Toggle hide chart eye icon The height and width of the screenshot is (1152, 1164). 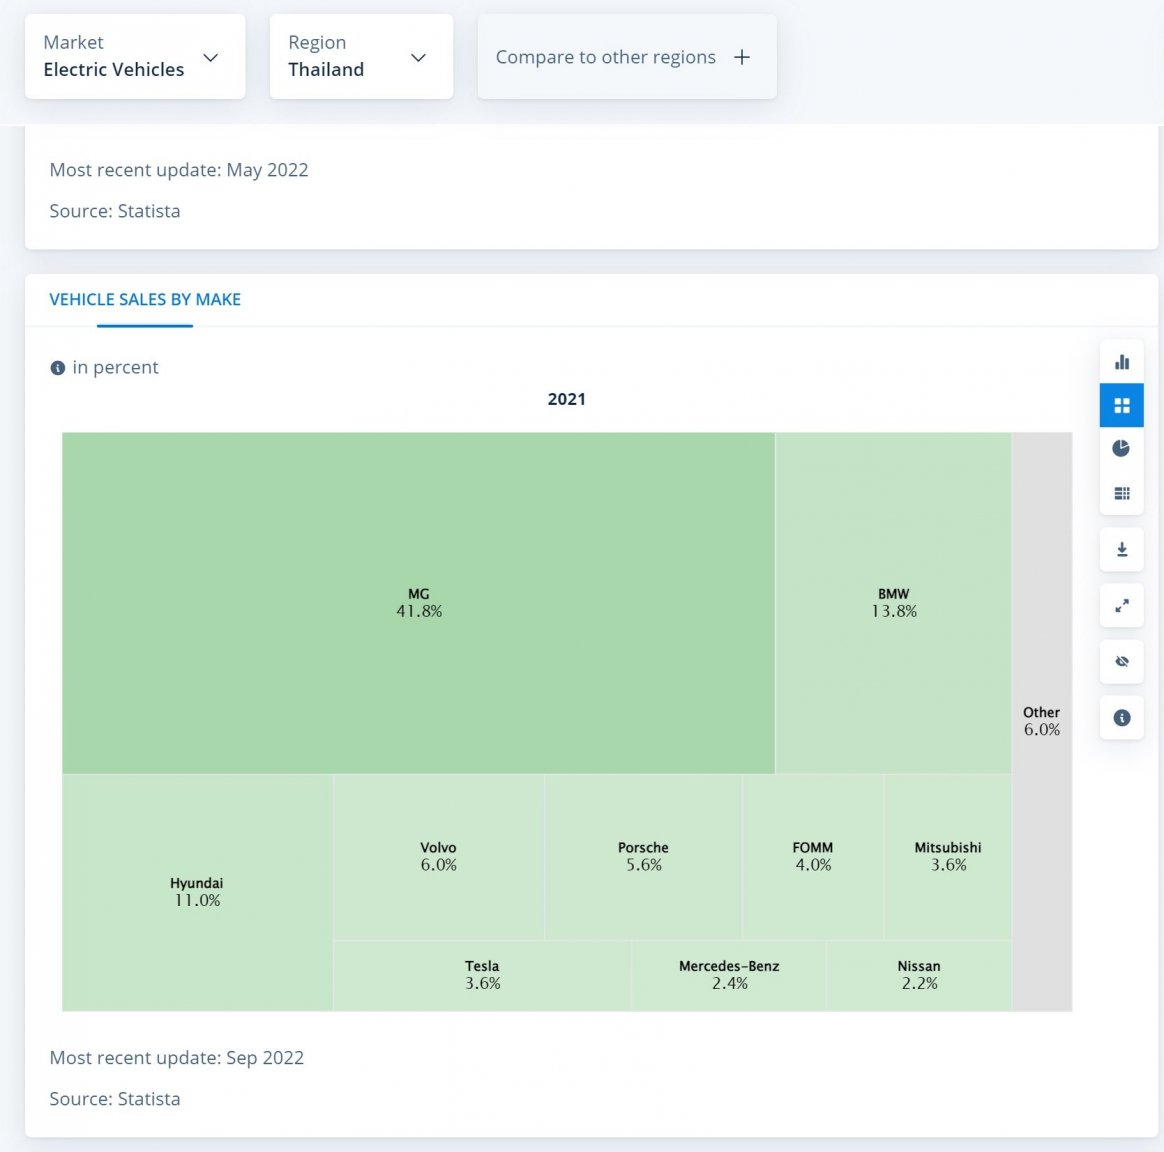(1121, 661)
